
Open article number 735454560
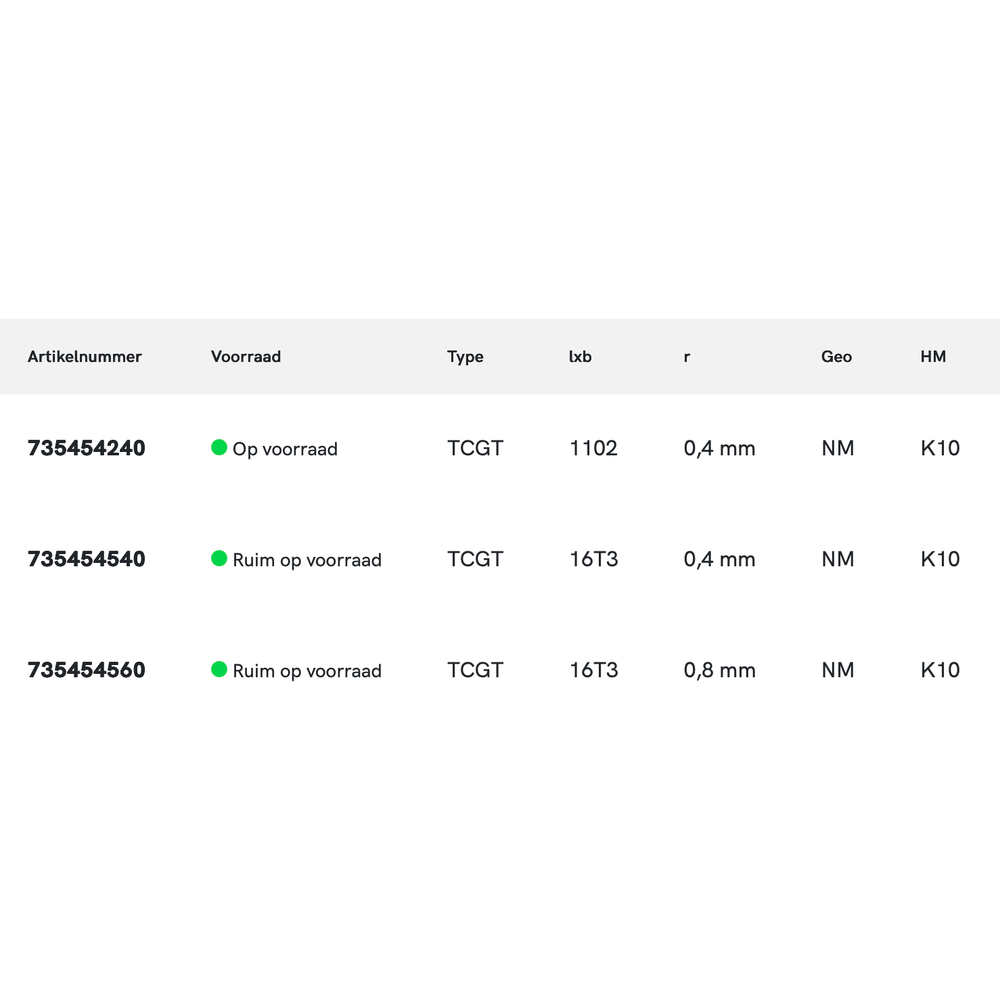pos(86,671)
